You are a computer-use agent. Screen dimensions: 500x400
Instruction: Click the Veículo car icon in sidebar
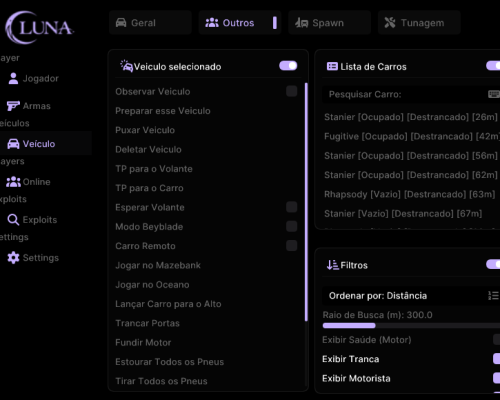tap(13, 144)
